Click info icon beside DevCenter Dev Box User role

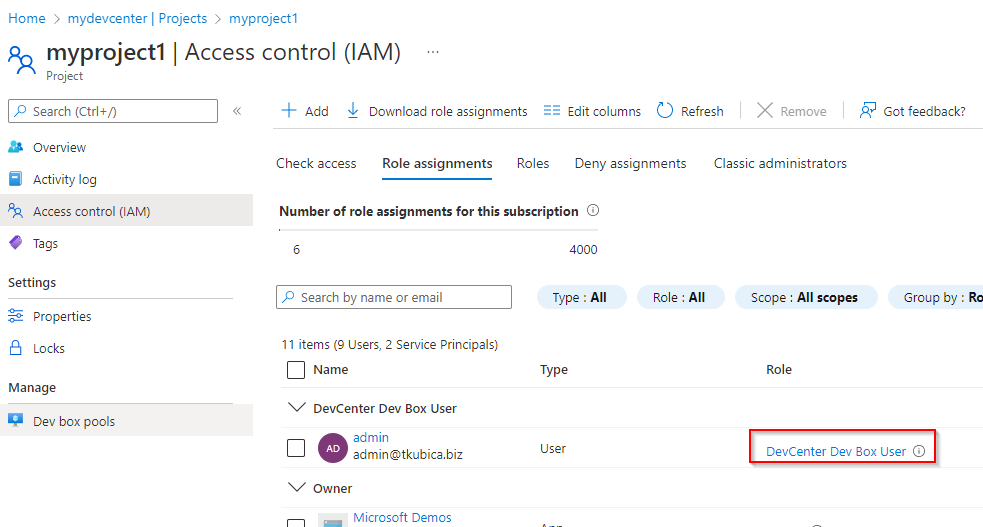pyautogui.click(x=919, y=451)
